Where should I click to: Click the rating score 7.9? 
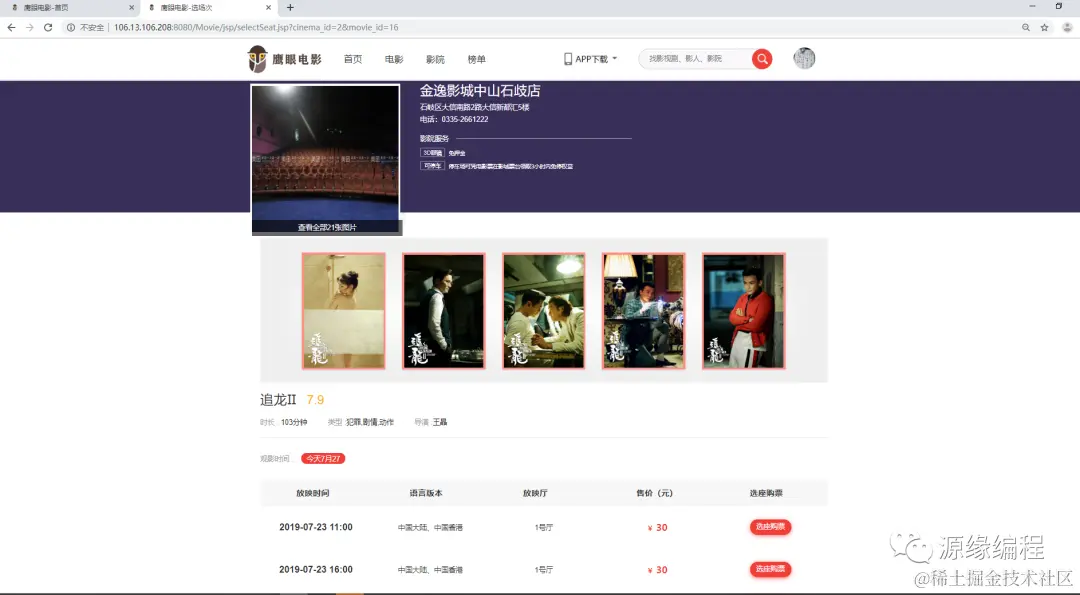315,400
